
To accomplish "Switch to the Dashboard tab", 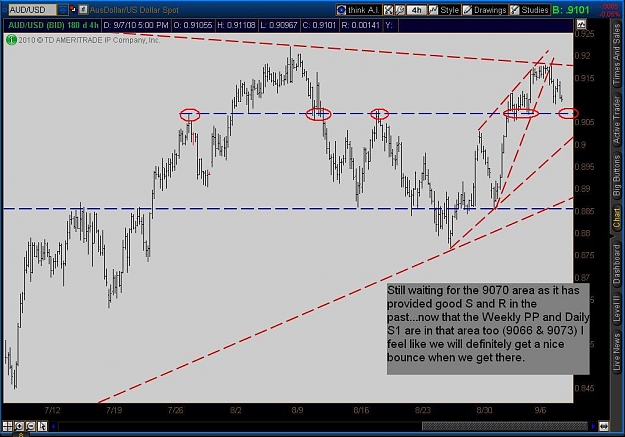I will click(x=617, y=264).
